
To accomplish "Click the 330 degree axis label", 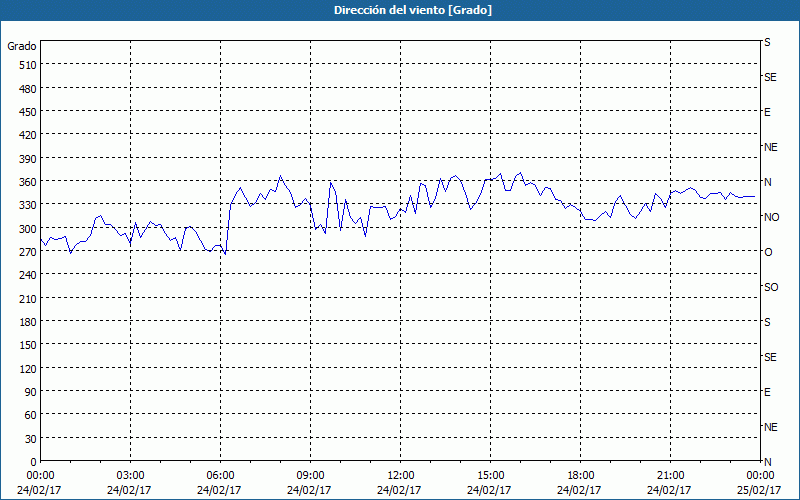I will point(28,205).
